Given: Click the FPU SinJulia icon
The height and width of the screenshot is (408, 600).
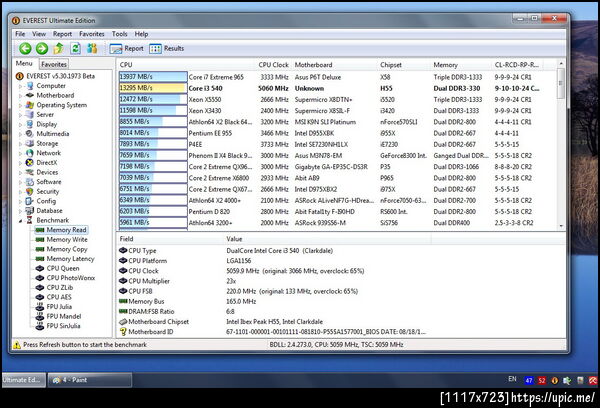Looking at the screenshot, I should click(x=40, y=326).
